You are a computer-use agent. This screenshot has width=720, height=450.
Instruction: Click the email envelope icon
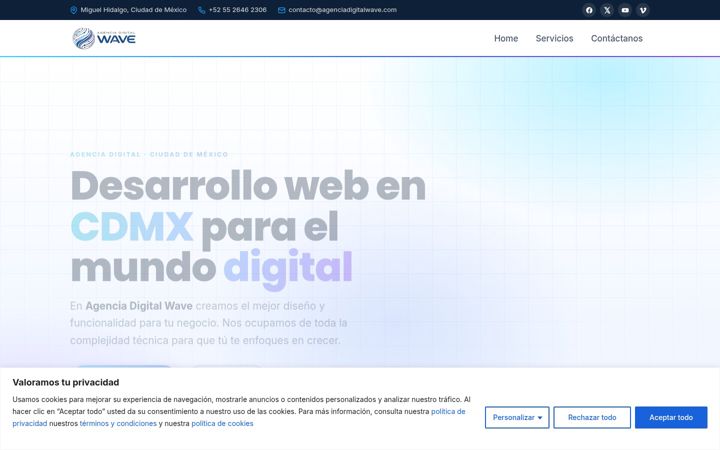click(x=281, y=10)
